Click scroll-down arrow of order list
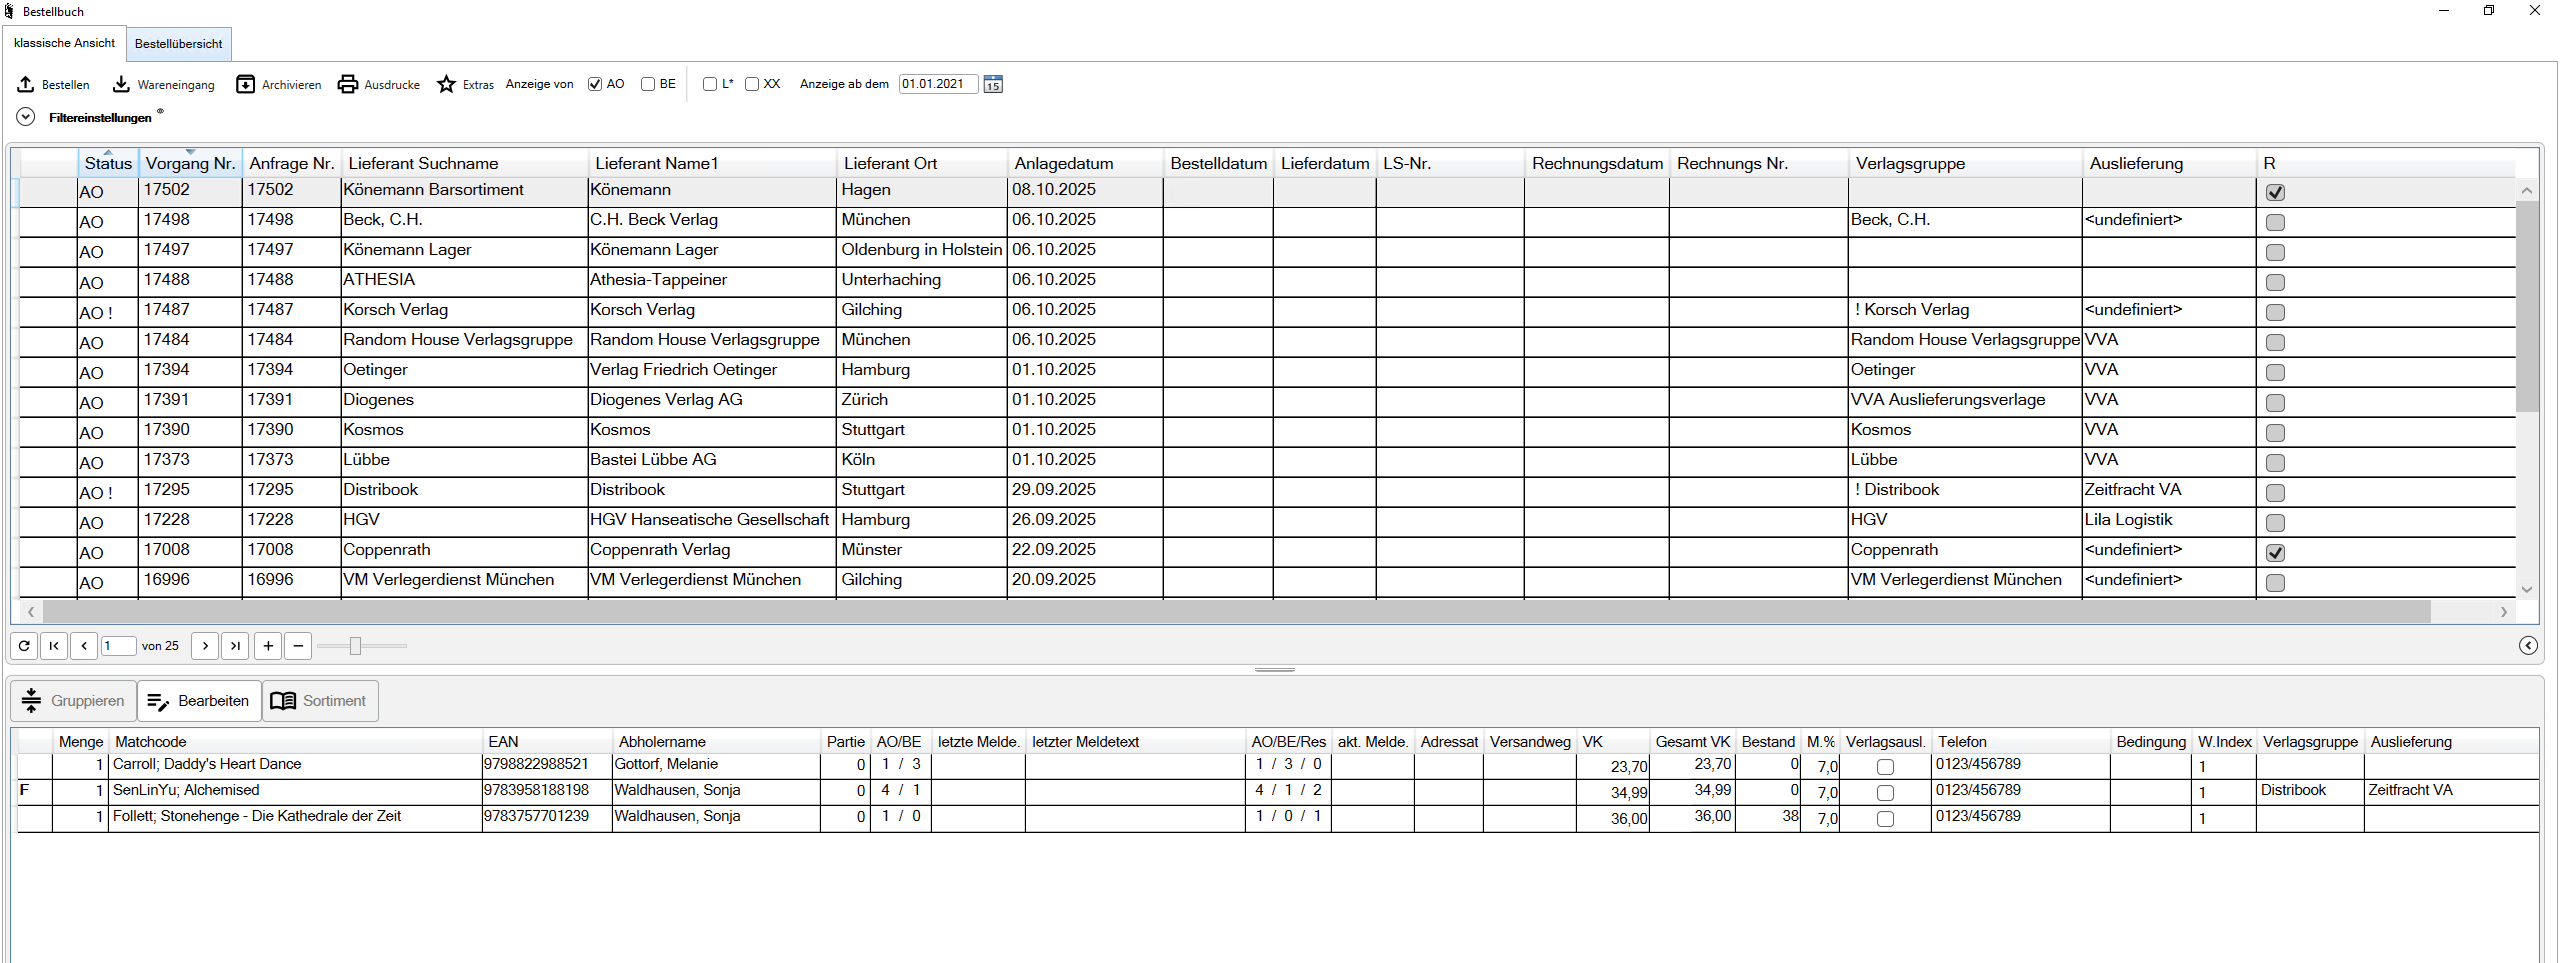Screen dimensions: 2560x963 (x=2527, y=590)
